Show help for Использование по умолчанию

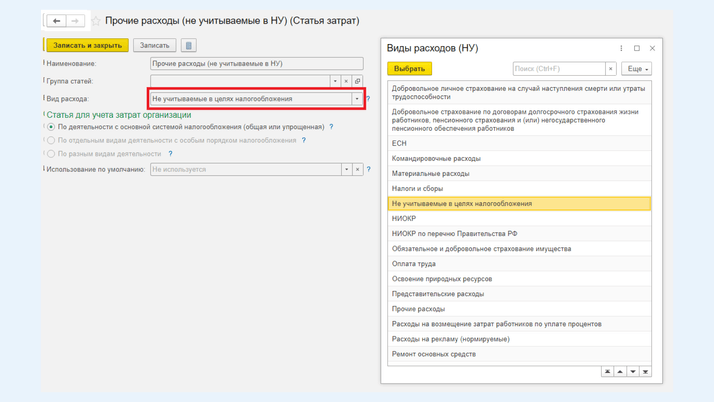368,169
